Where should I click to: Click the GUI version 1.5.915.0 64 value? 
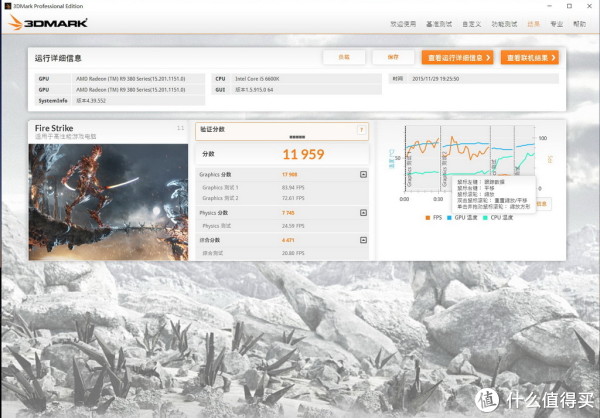[x=254, y=90]
